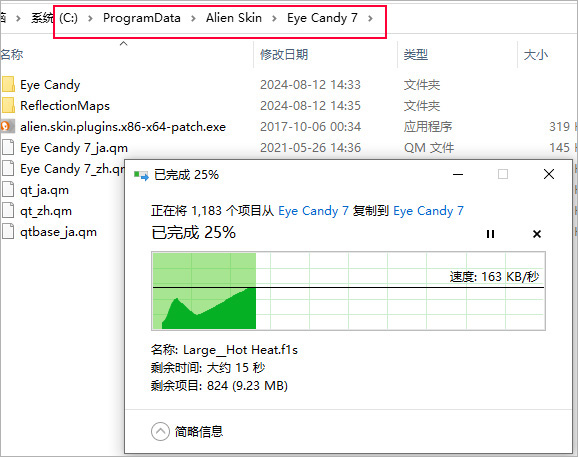
Task: Expand chevron after (C:) in address bar
Action: pos(90,18)
